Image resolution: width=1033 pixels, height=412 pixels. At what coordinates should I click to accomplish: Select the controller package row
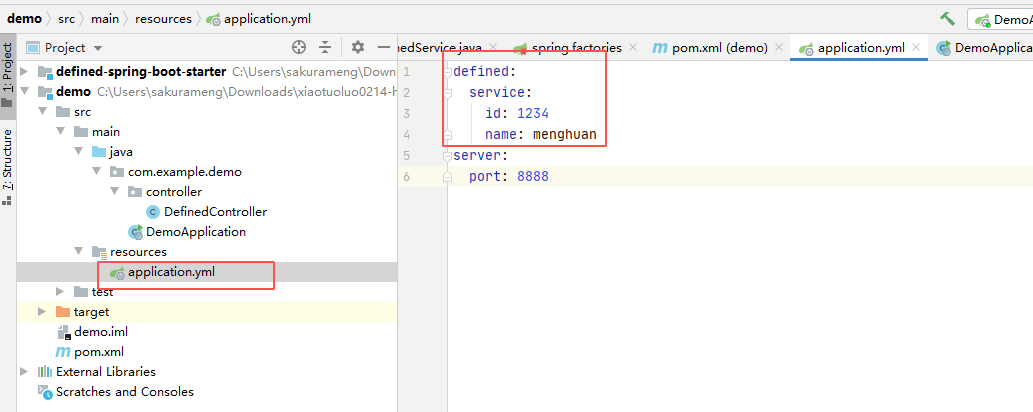point(207,192)
